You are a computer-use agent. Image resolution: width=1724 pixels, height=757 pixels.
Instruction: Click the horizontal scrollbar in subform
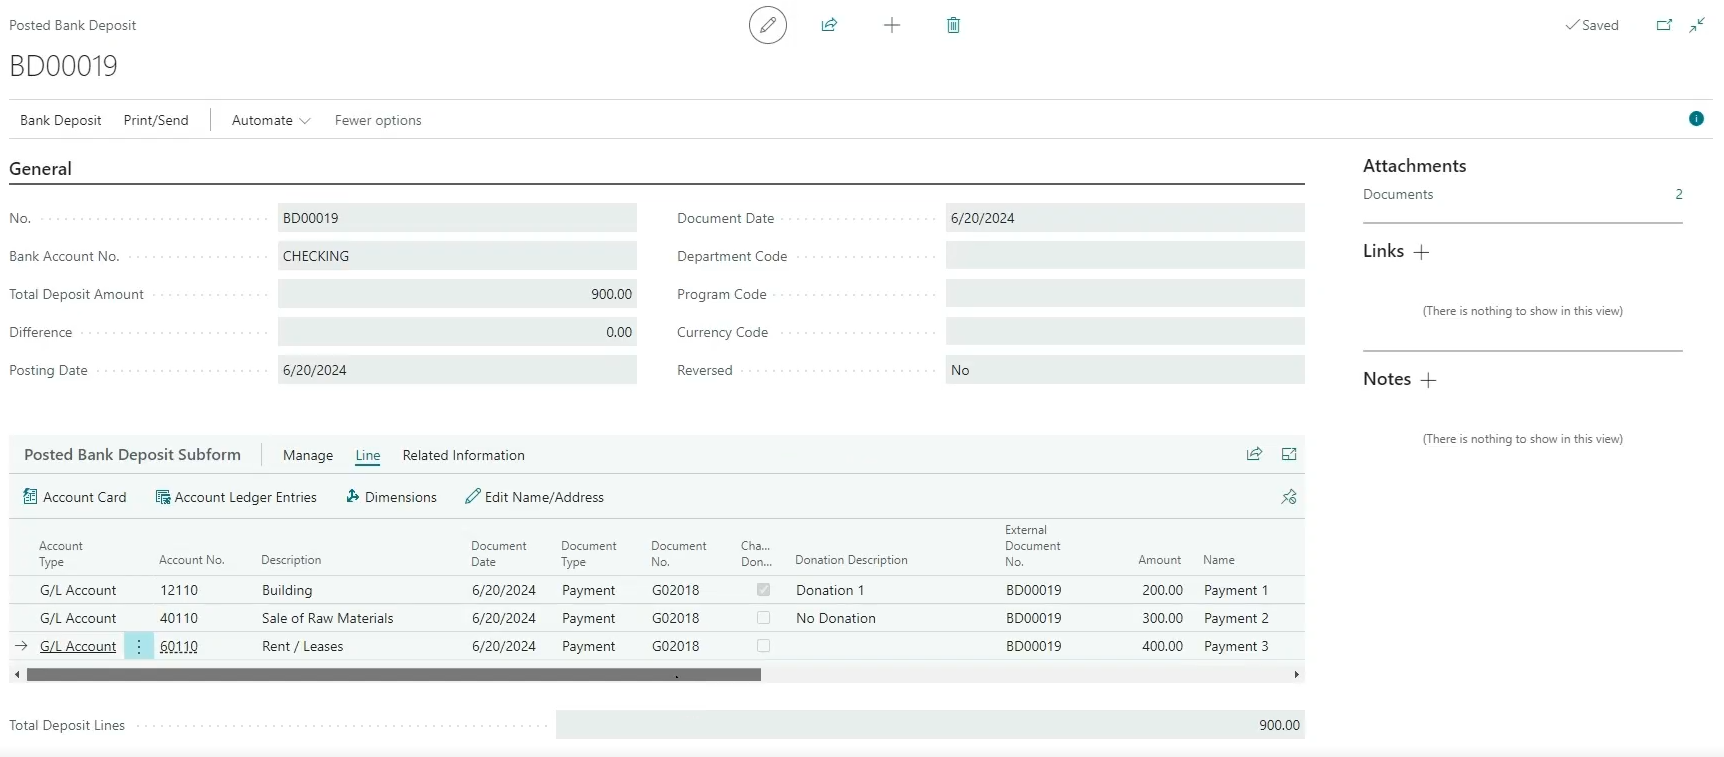(393, 675)
